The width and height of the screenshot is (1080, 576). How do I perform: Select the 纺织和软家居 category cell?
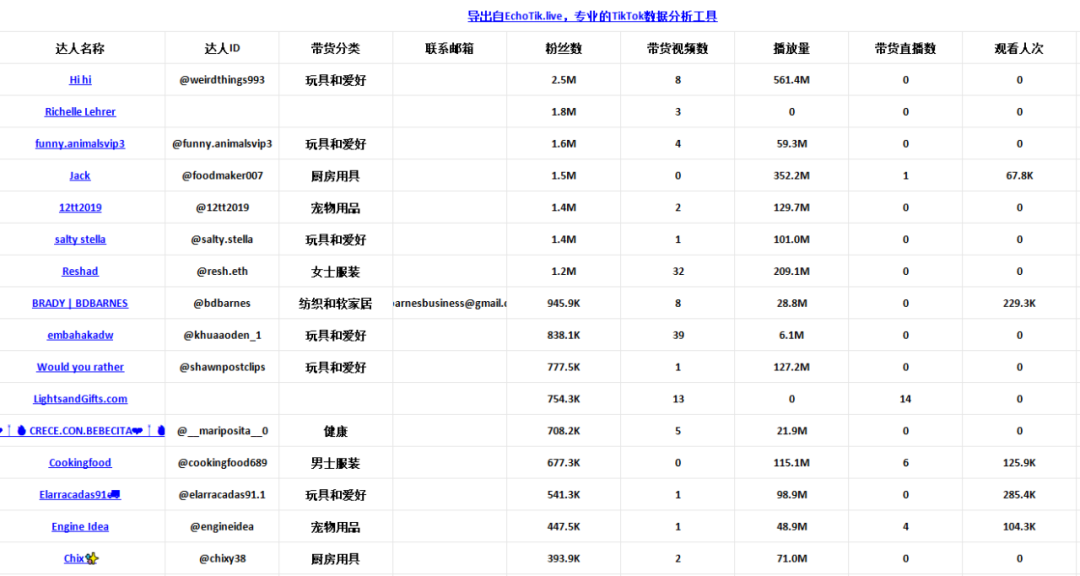[335, 303]
